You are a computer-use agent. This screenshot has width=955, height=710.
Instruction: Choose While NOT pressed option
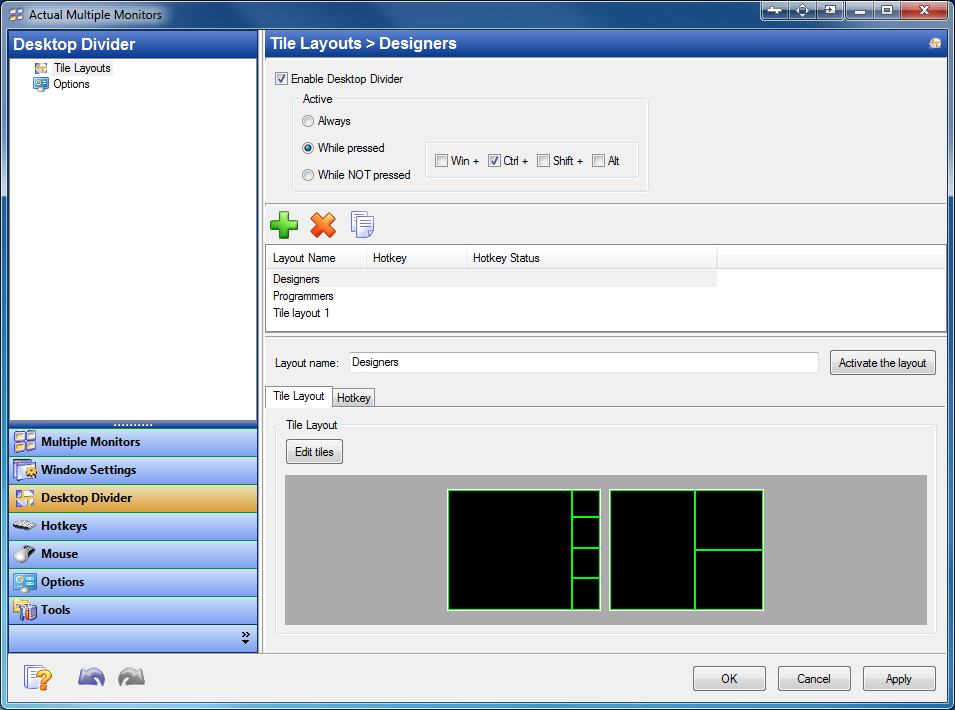pyautogui.click(x=308, y=175)
